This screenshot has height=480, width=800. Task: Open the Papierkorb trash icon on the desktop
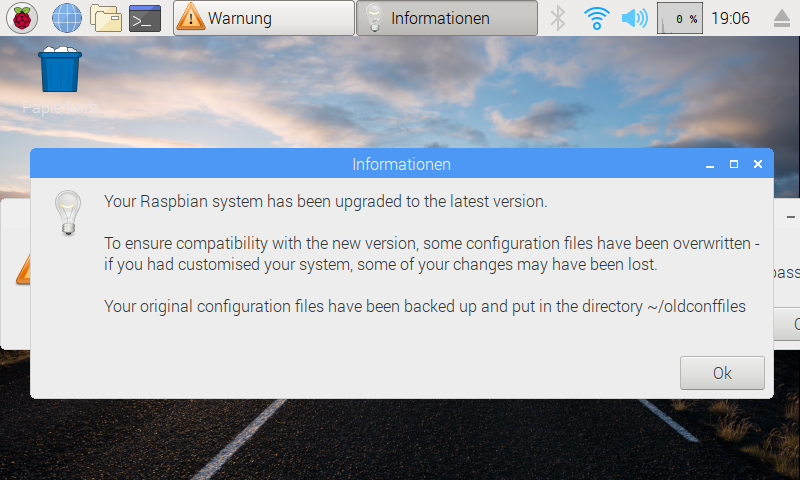[59, 70]
